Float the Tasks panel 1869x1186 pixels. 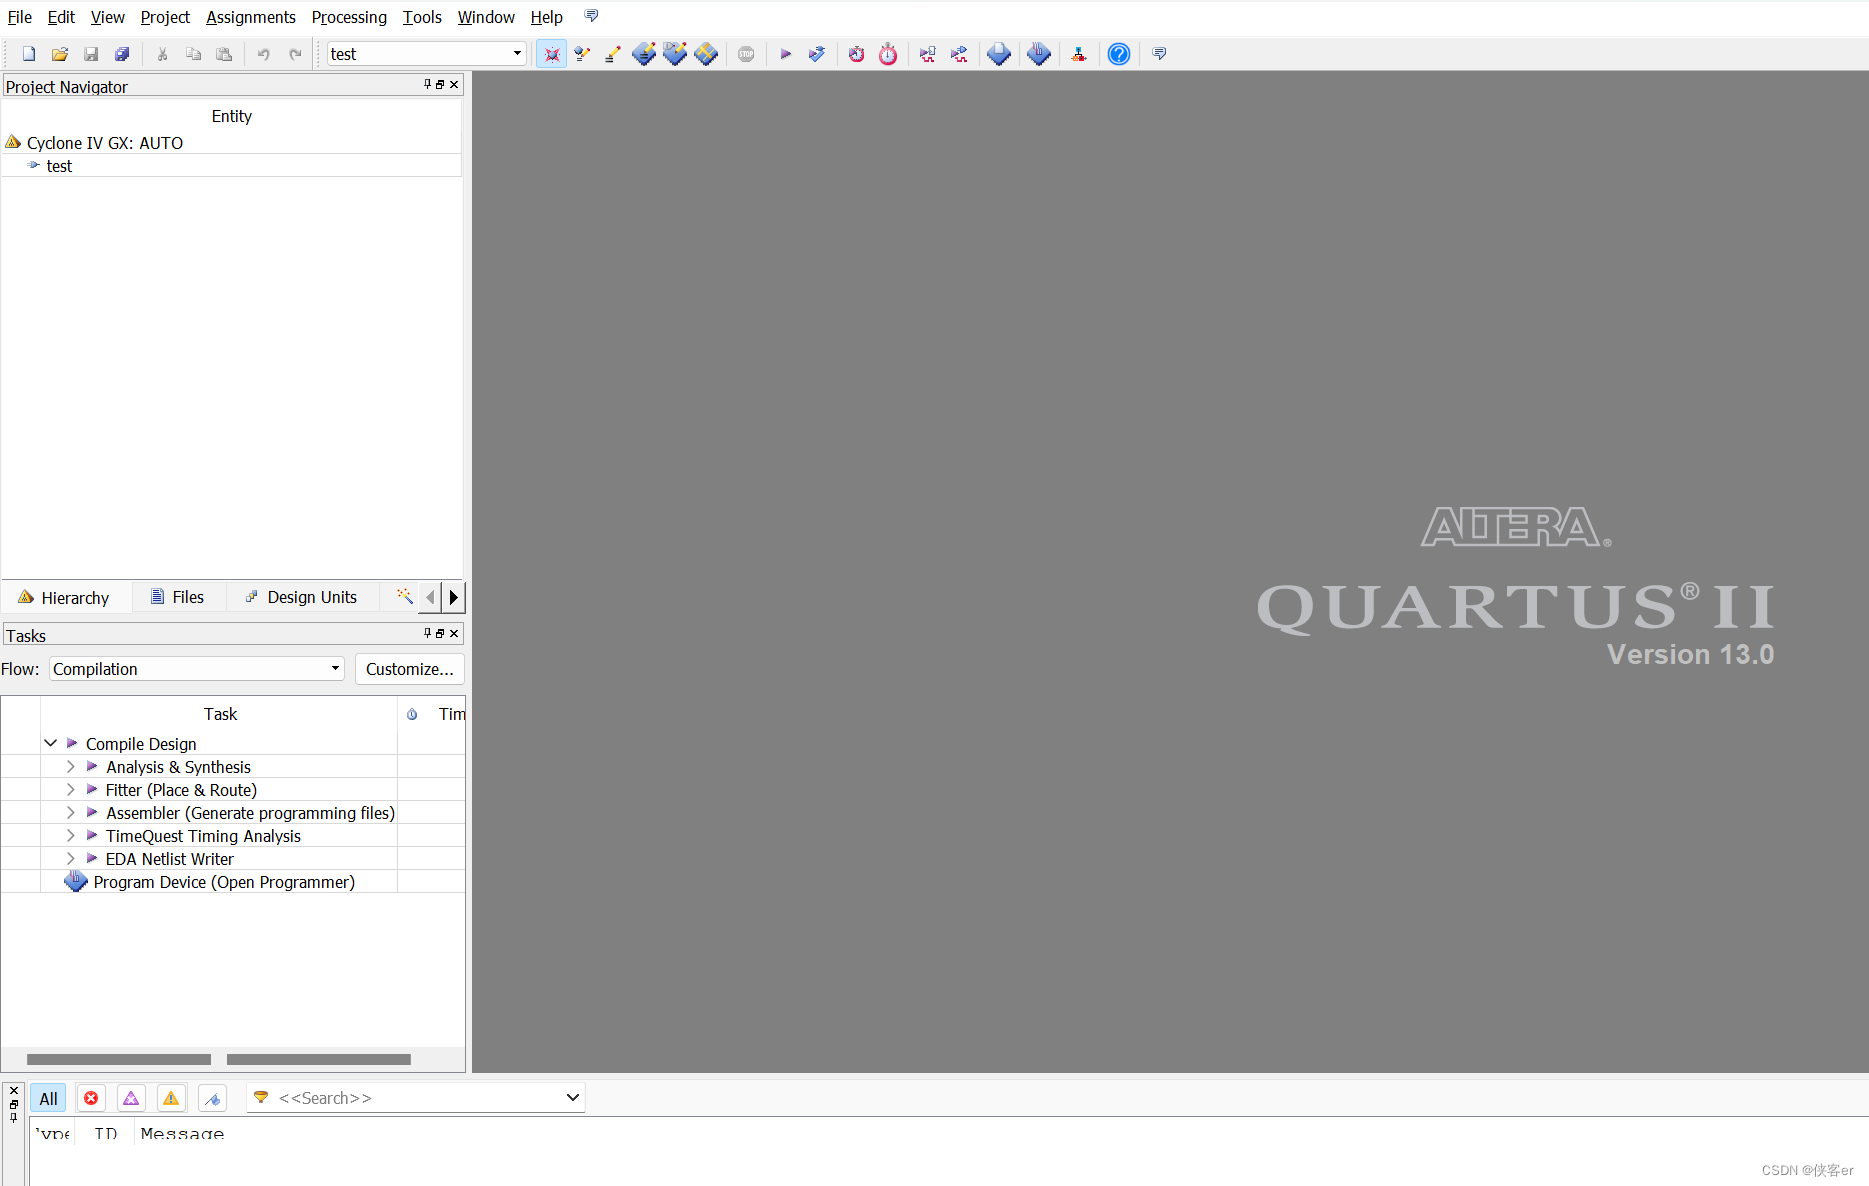point(440,633)
